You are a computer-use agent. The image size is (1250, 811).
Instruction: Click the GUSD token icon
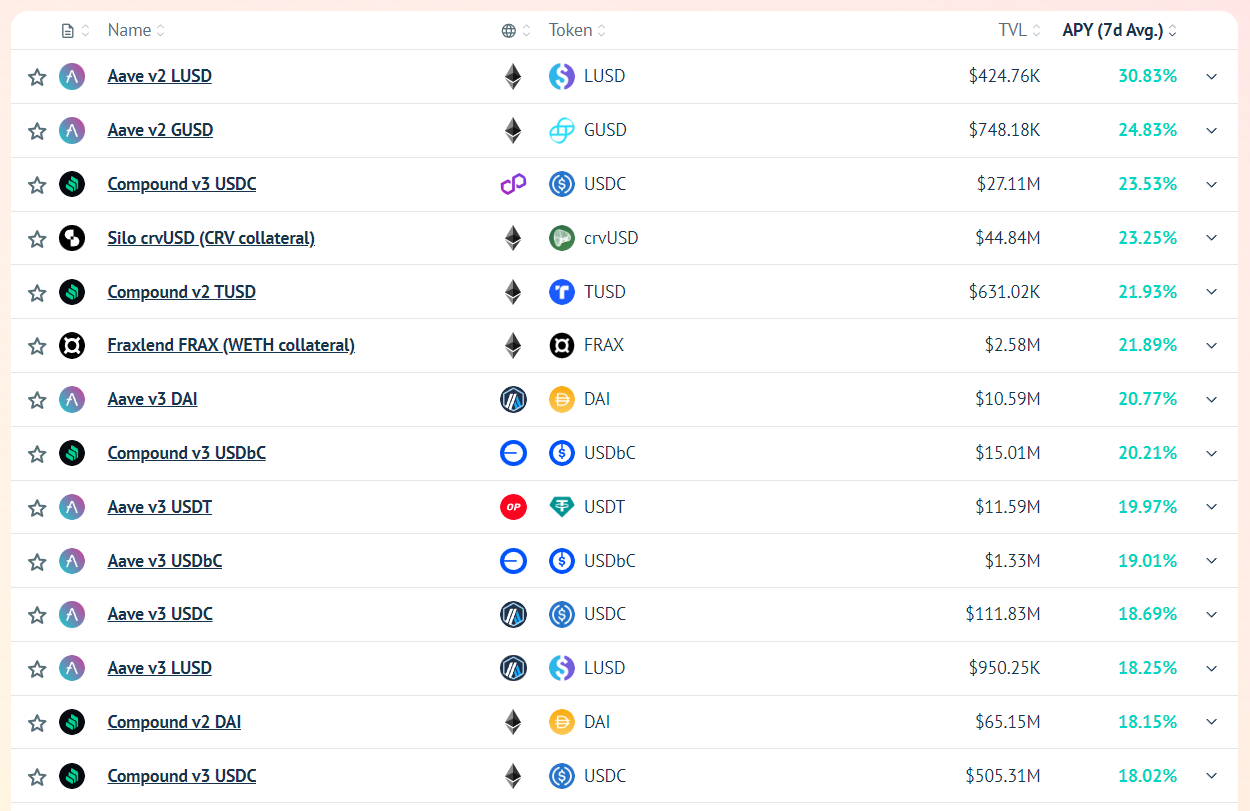562,130
